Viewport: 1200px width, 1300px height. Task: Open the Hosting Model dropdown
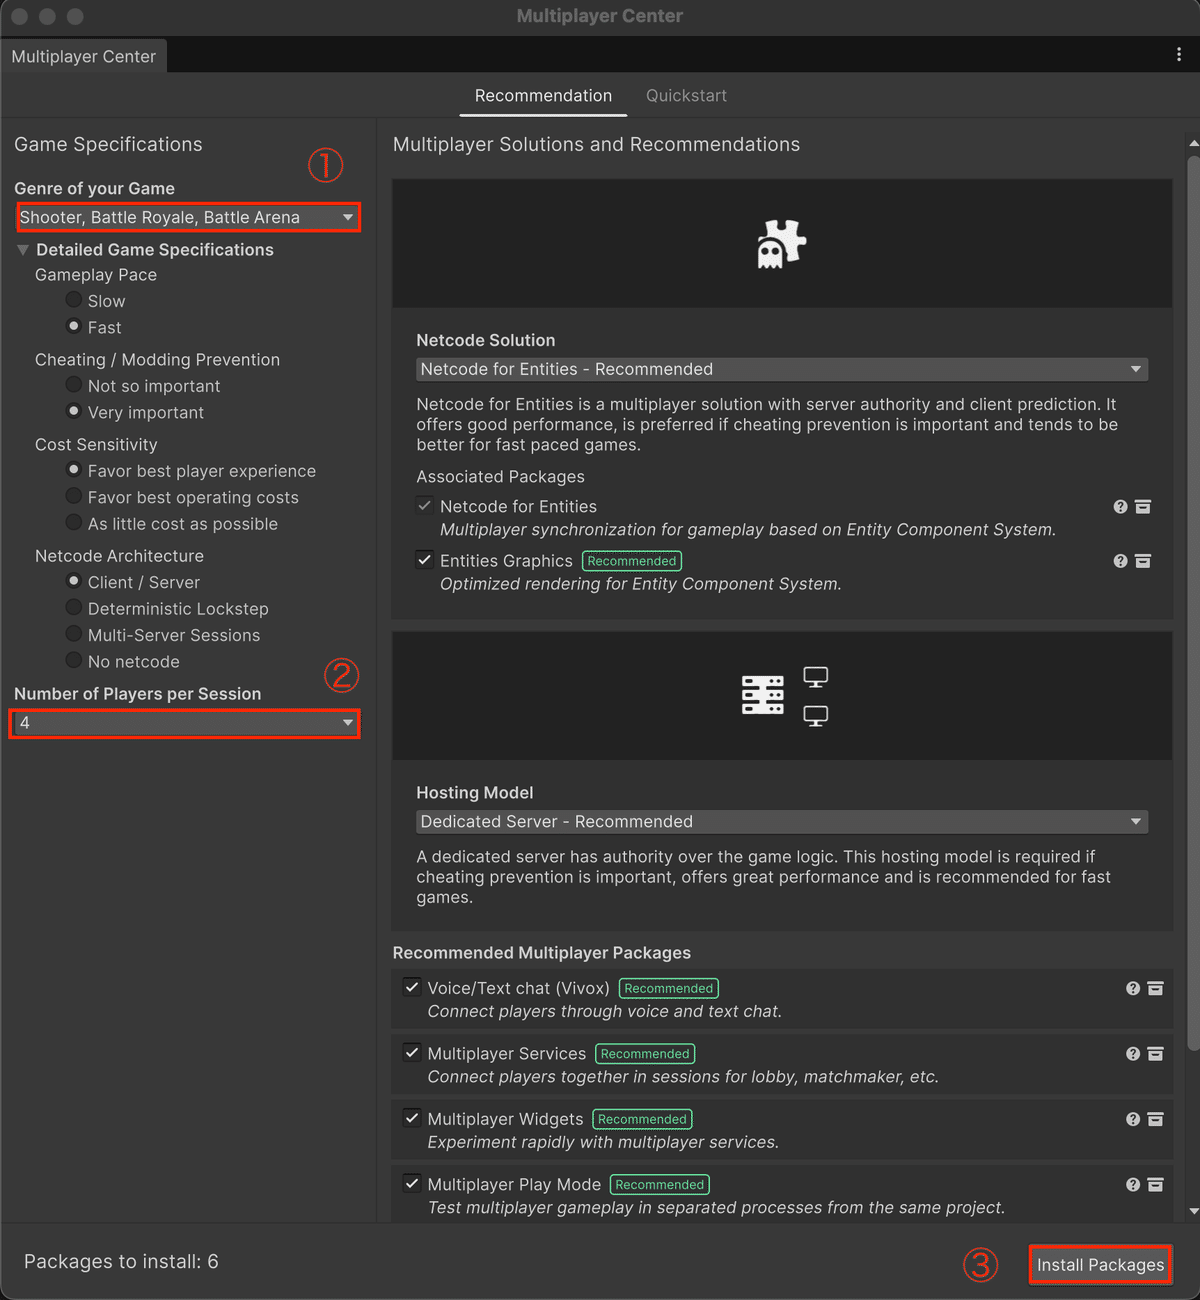point(782,821)
